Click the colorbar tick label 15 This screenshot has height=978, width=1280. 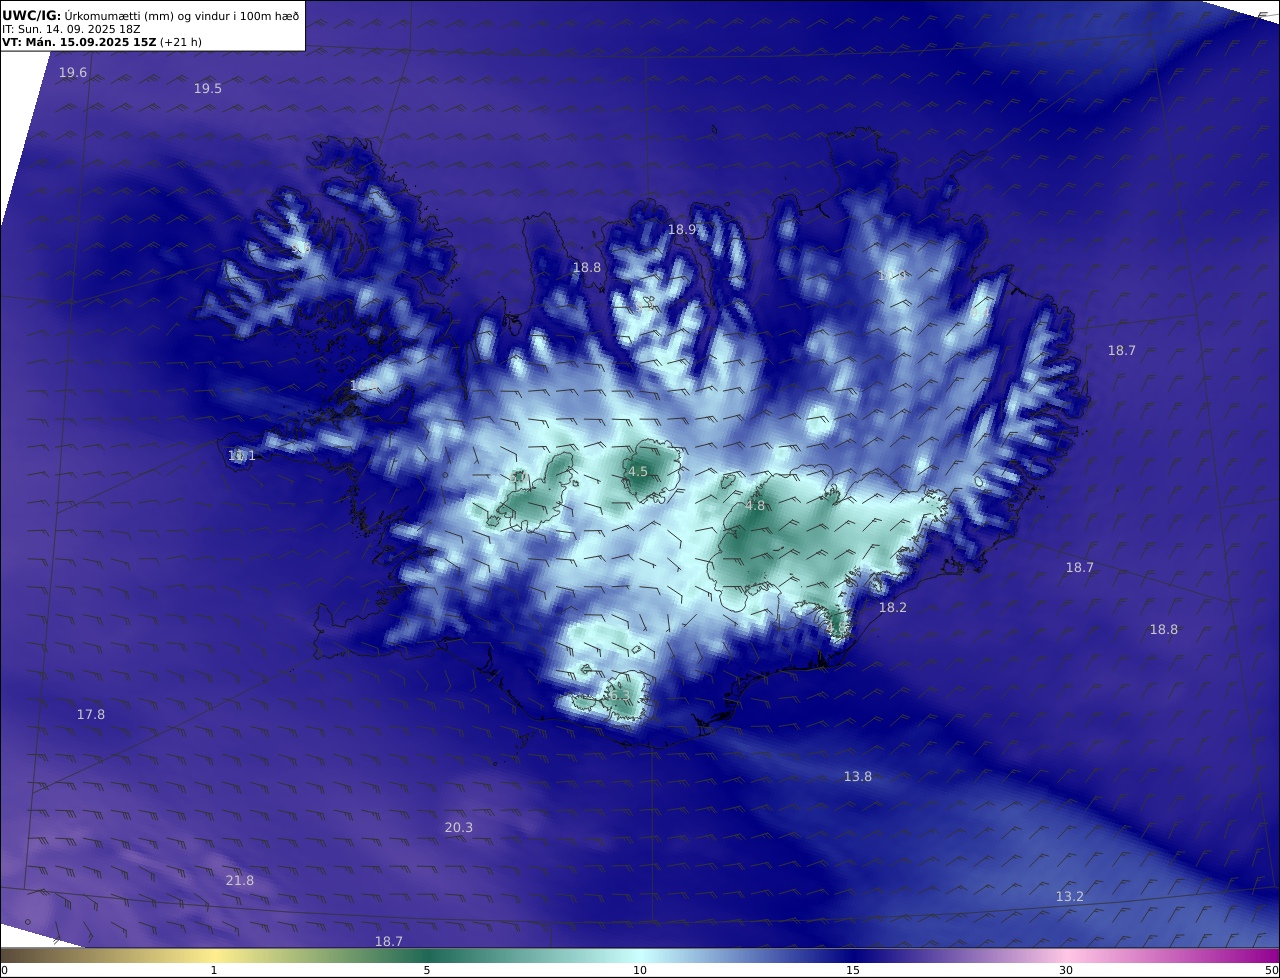tap(853, 971)
